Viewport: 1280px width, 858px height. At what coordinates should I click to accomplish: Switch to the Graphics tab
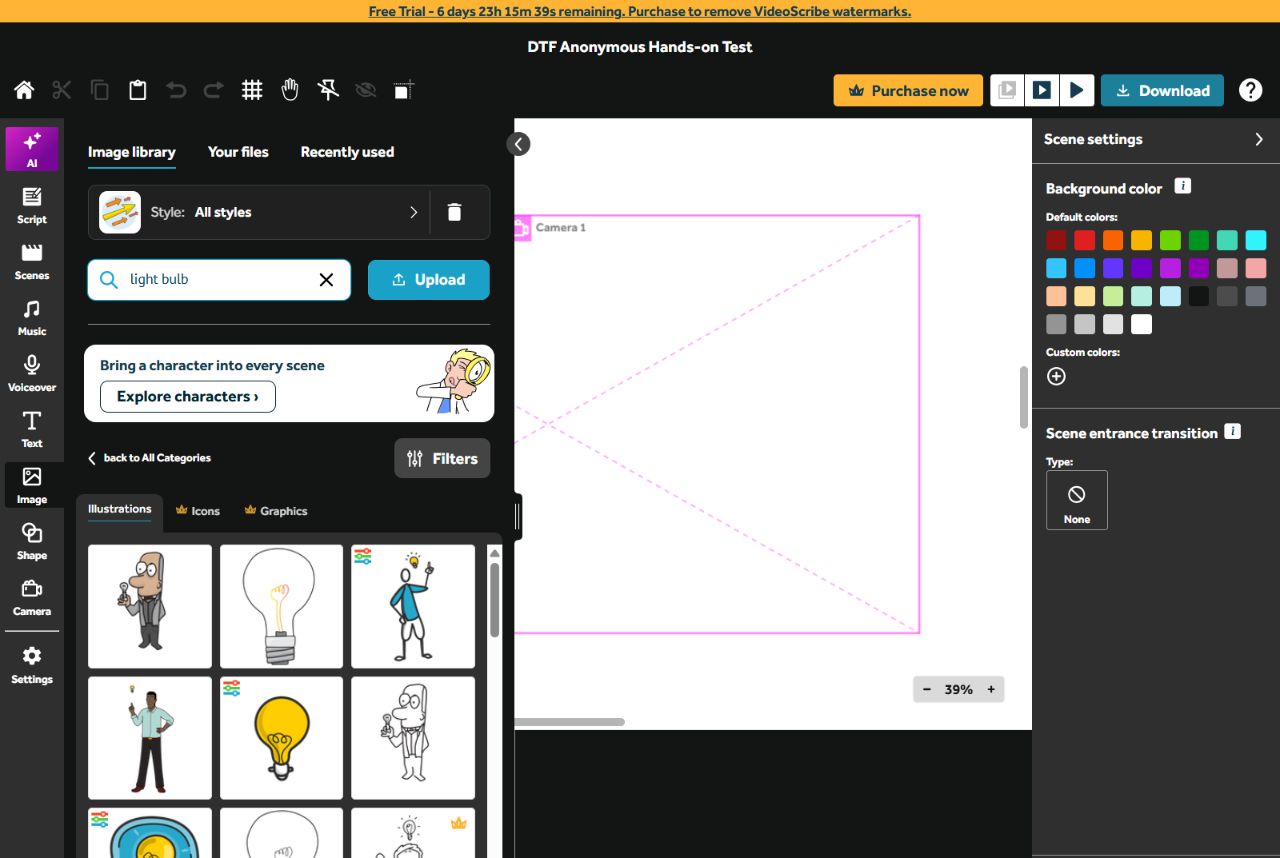pyautogui.click(x=276, y=511)
